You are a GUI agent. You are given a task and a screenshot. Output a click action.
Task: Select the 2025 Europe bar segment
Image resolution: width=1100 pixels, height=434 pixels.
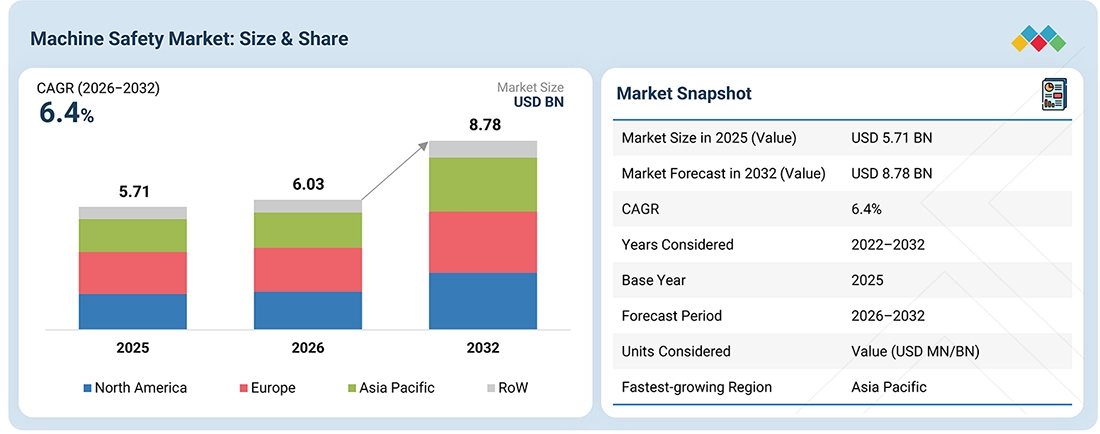133,273
